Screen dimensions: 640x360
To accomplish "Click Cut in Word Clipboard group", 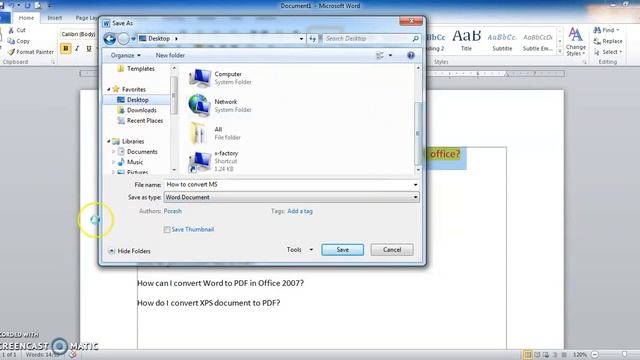I will 17,30.
